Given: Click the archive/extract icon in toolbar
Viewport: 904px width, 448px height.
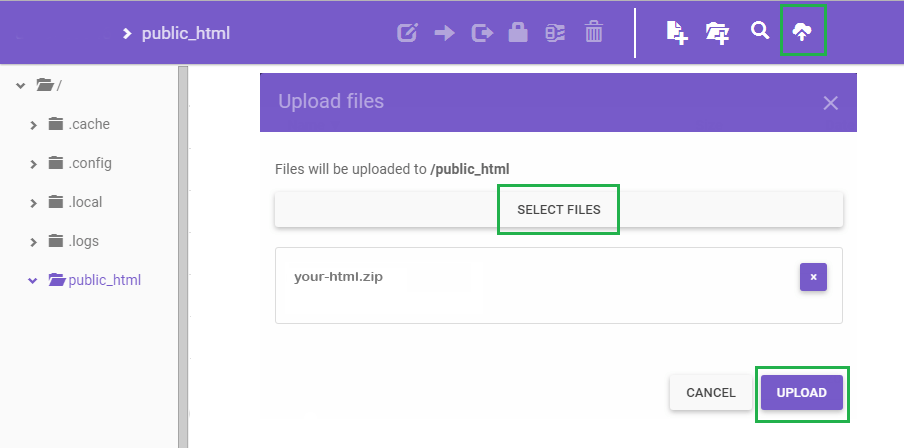Looking at the screenshot, I should [555, 33].
